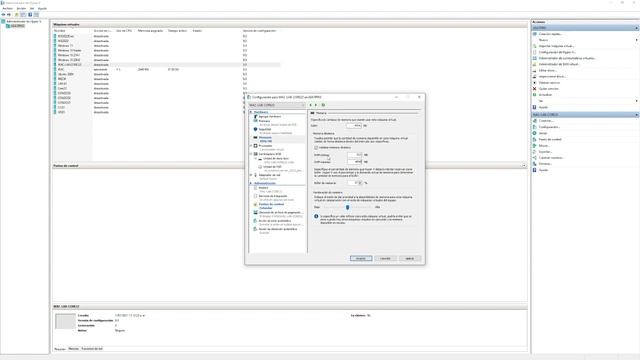Click Eliminar action for selected VM

click(x=545, y=164)
